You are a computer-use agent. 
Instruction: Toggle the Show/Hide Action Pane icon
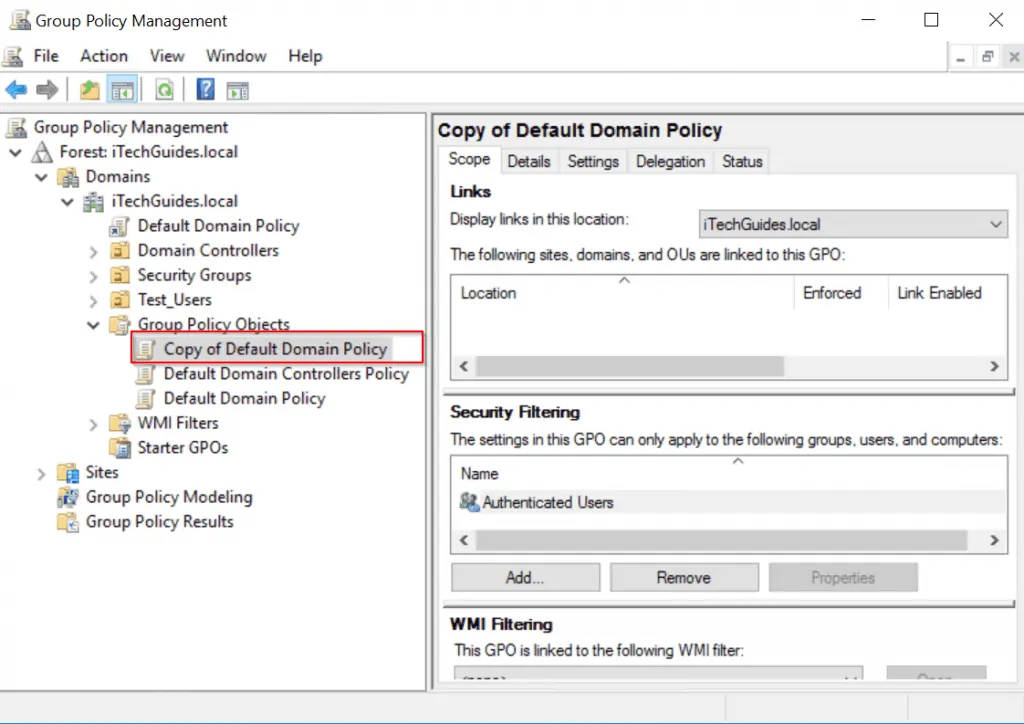coord(237,89)
